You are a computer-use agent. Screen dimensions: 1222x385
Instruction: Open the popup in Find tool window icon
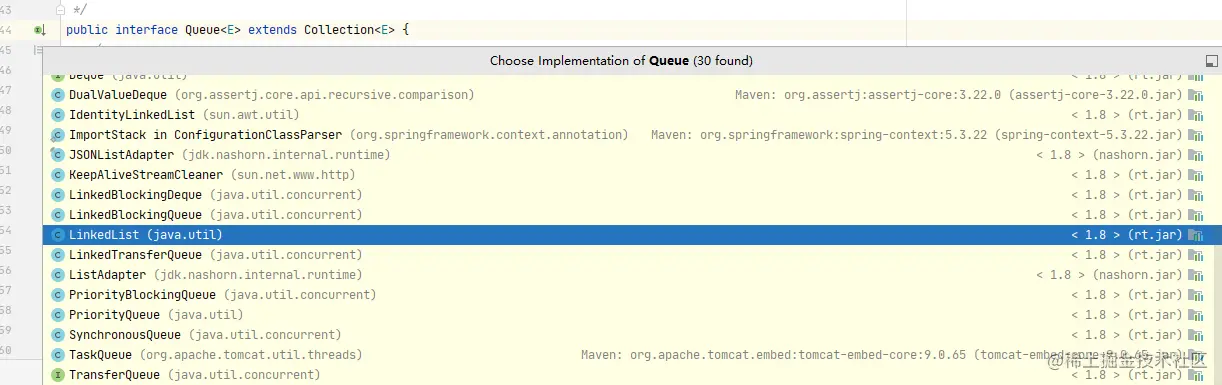(1212, 61)
